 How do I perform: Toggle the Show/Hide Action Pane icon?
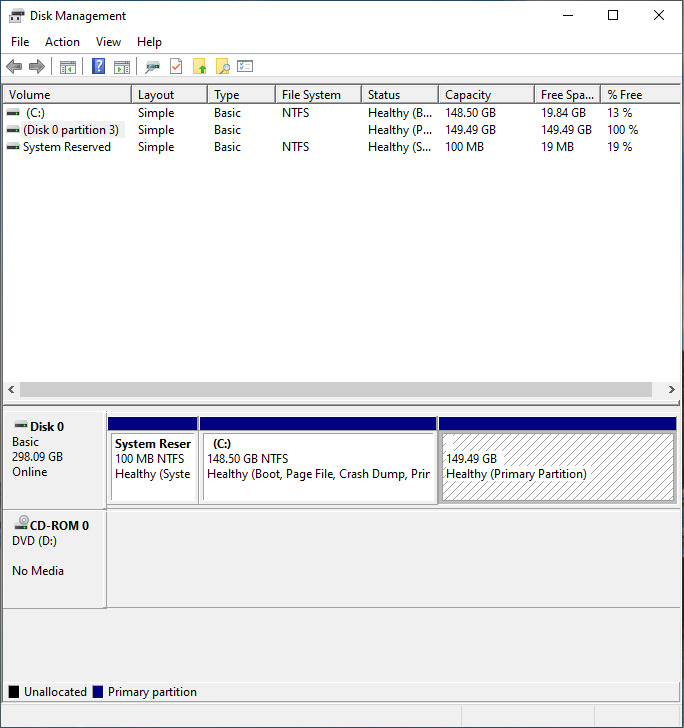[x=122, y=67]
